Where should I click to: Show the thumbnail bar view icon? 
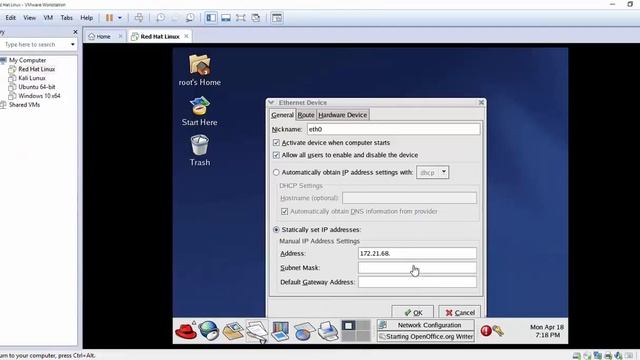[226, 18]
